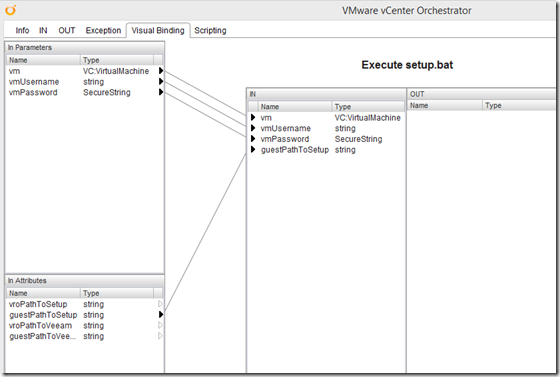
Task: Select guestPathToVee... attribute row
Action: coord(85,336)
